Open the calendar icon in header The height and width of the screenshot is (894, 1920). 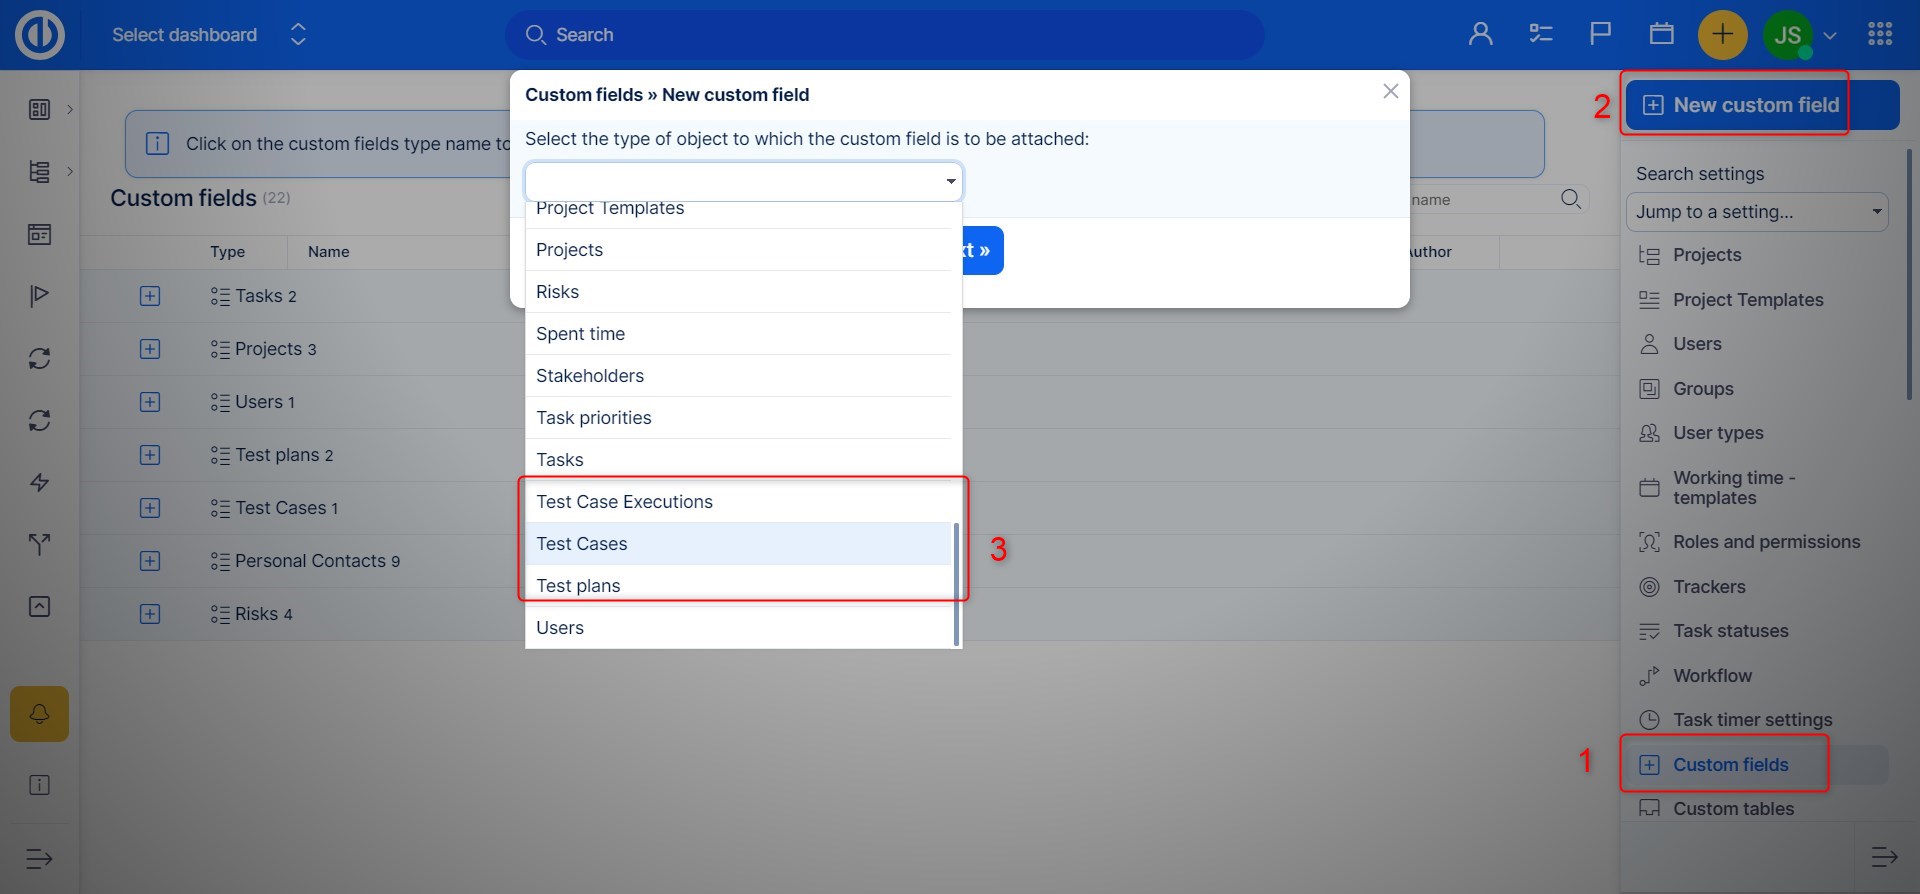click(1661, 35)
